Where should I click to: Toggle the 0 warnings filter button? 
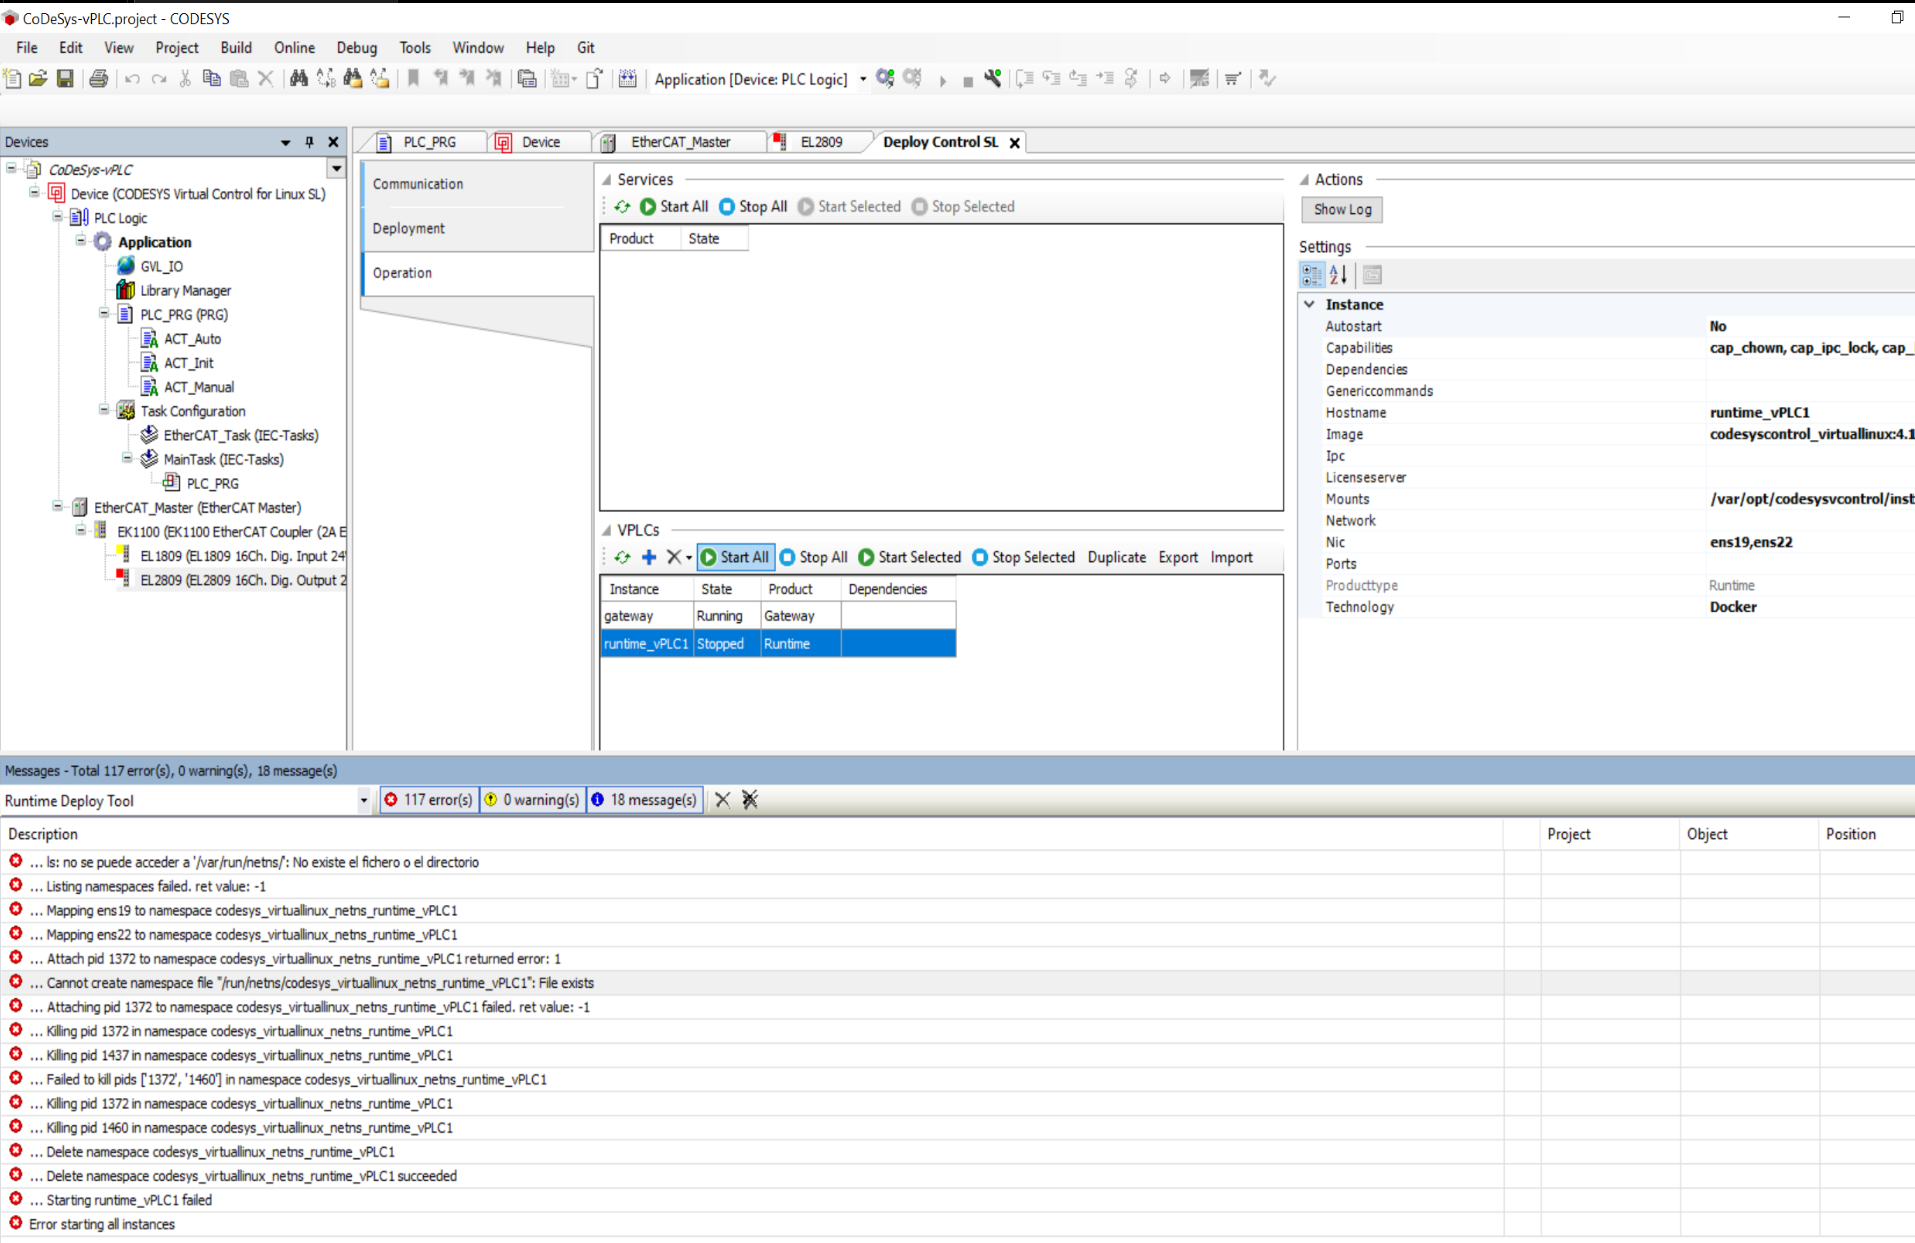point(531,800)
